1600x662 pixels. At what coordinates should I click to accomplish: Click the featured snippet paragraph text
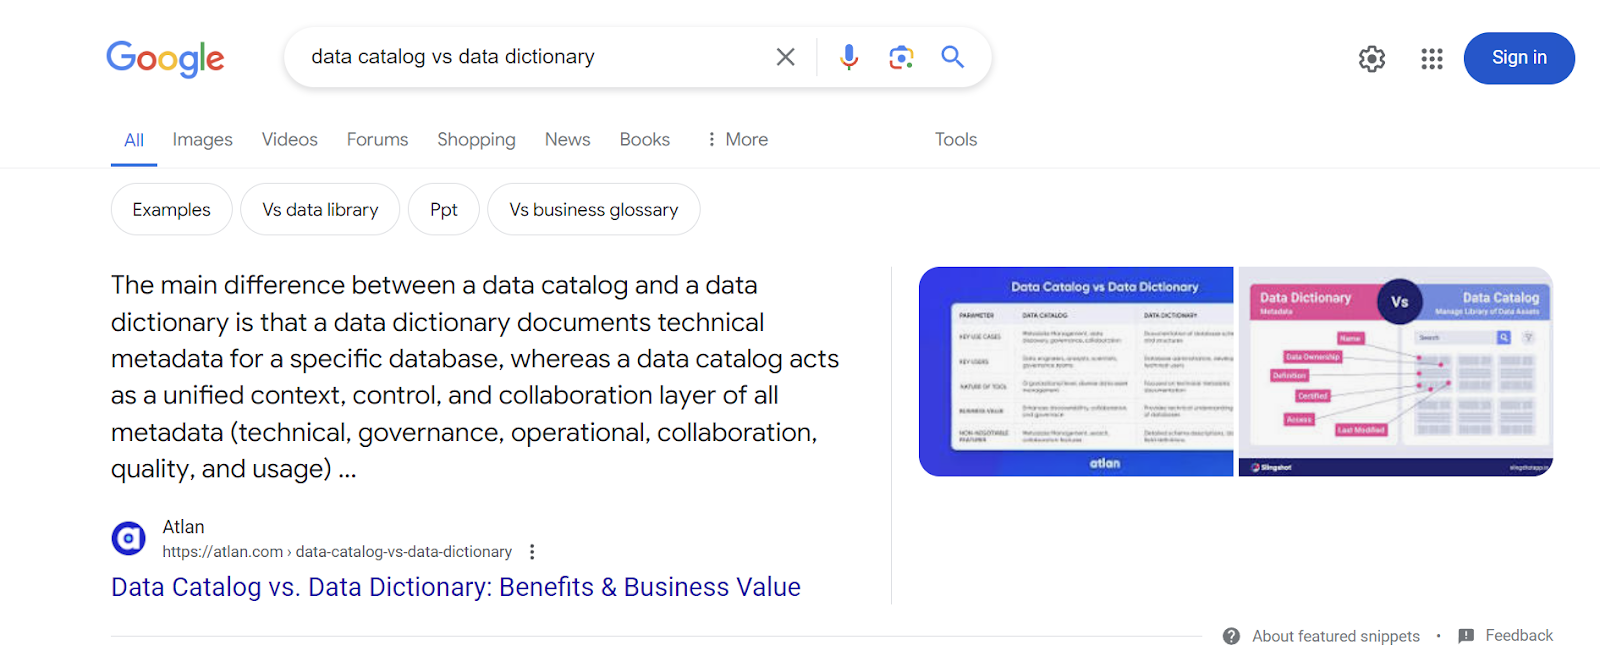click(x=475, y=377)
